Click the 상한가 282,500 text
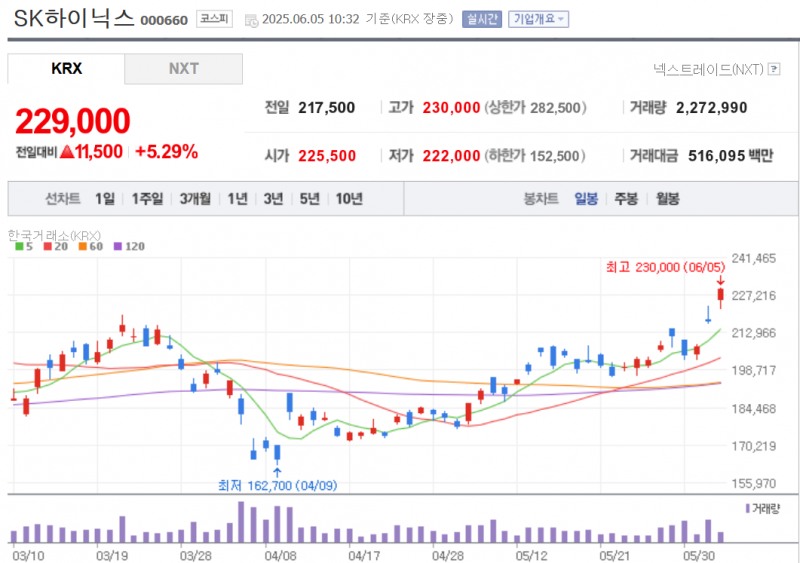Screen dimensions: 800x563 535,108
